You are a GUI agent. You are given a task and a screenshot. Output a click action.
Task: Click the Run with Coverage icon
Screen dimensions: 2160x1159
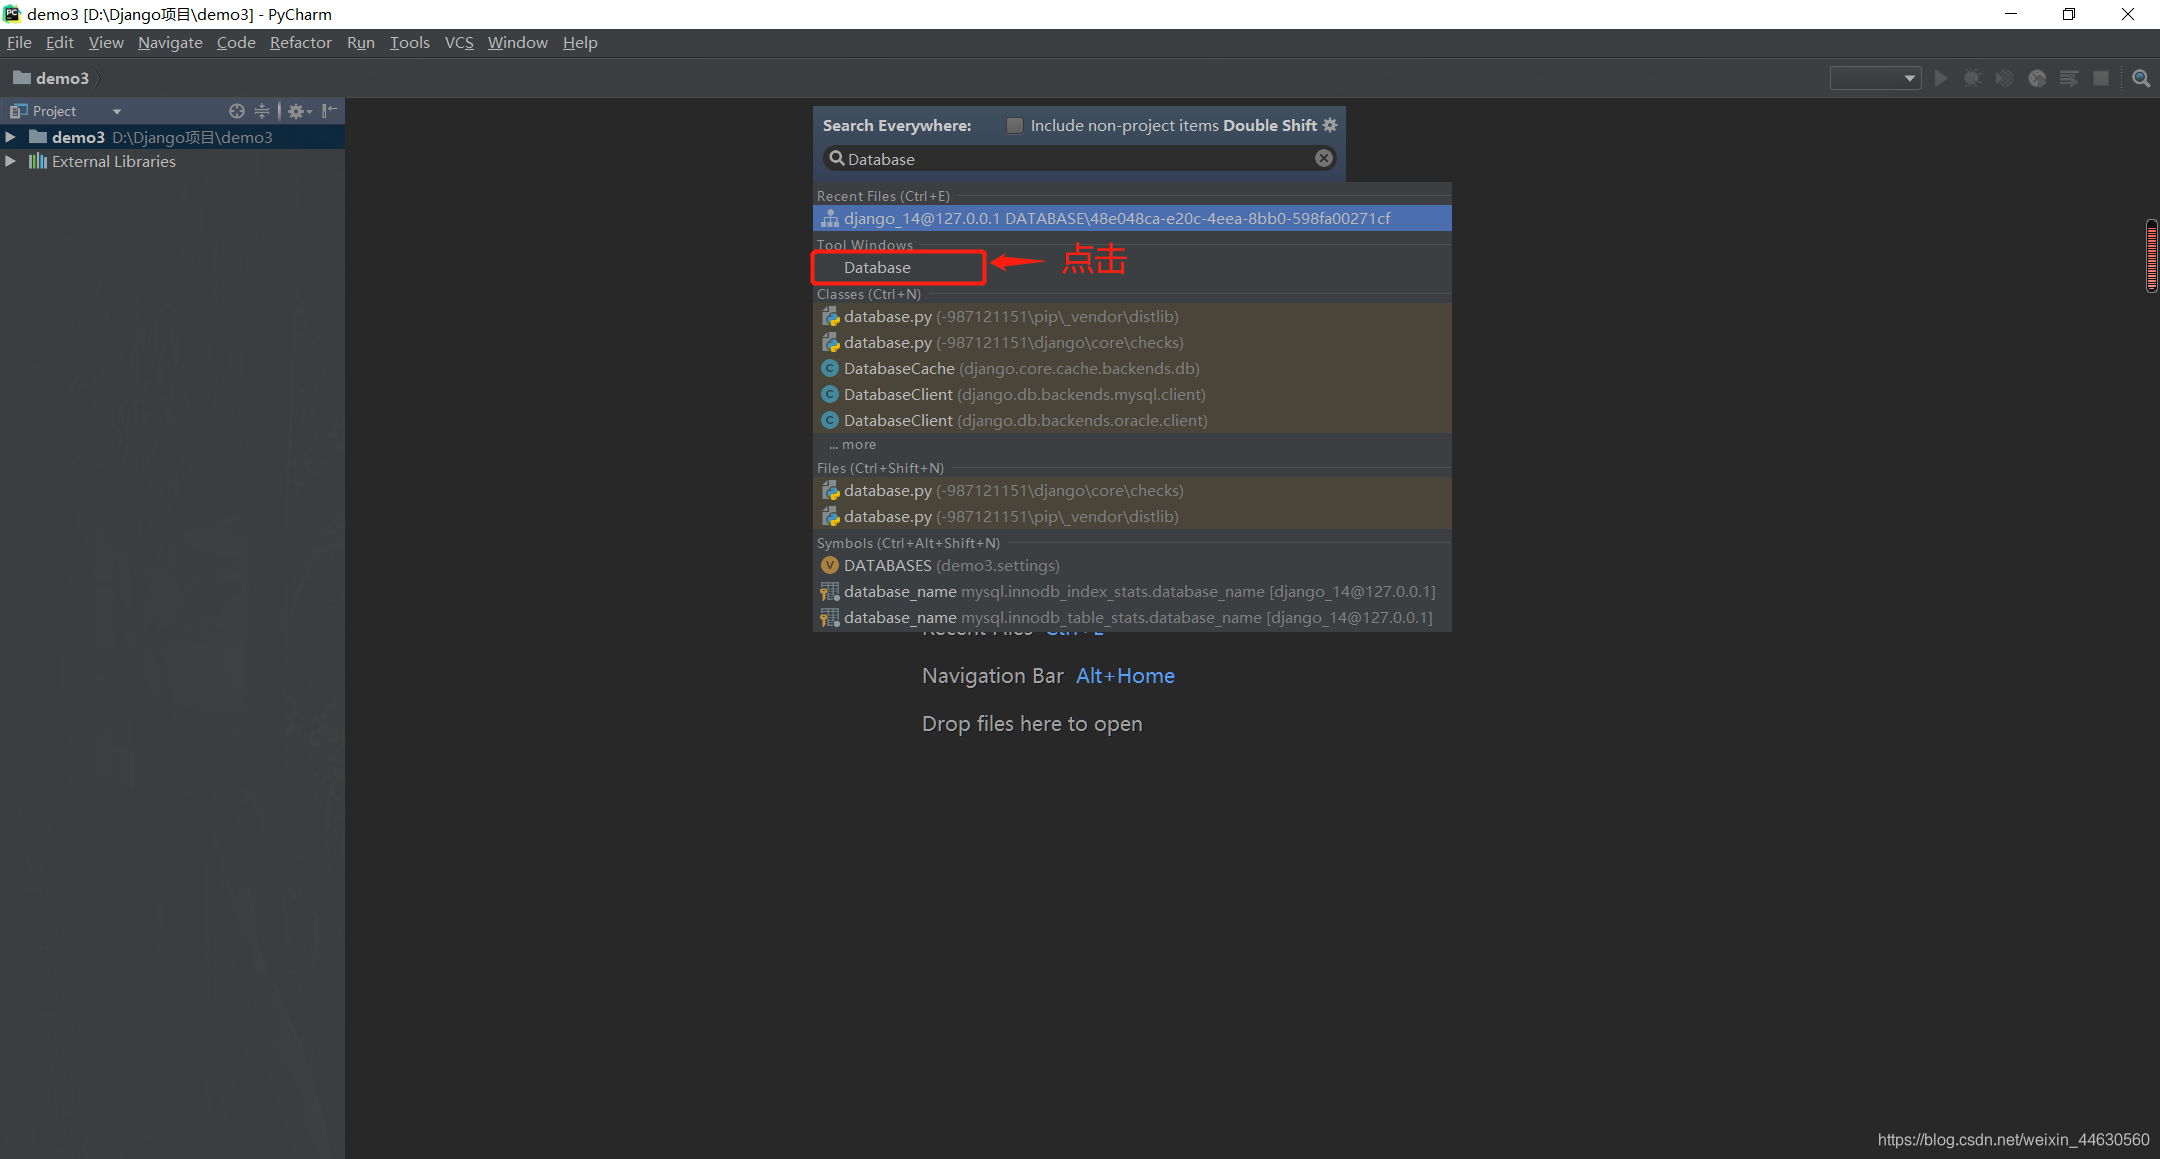2004,78
